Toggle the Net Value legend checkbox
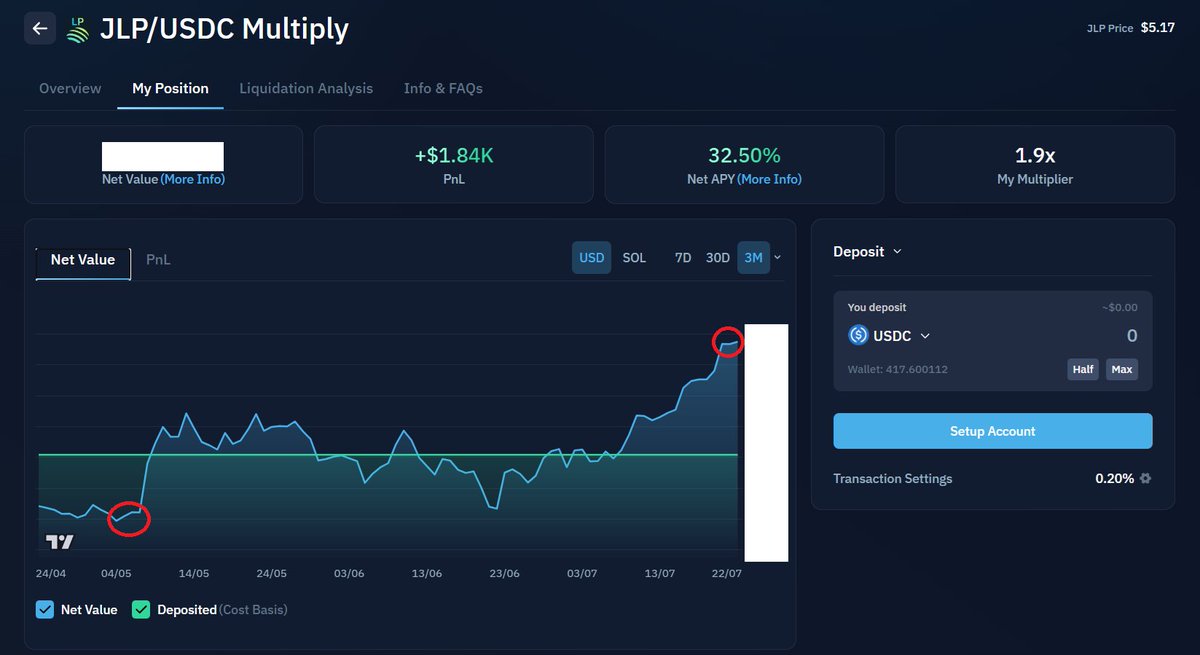 tap(45, 609)
